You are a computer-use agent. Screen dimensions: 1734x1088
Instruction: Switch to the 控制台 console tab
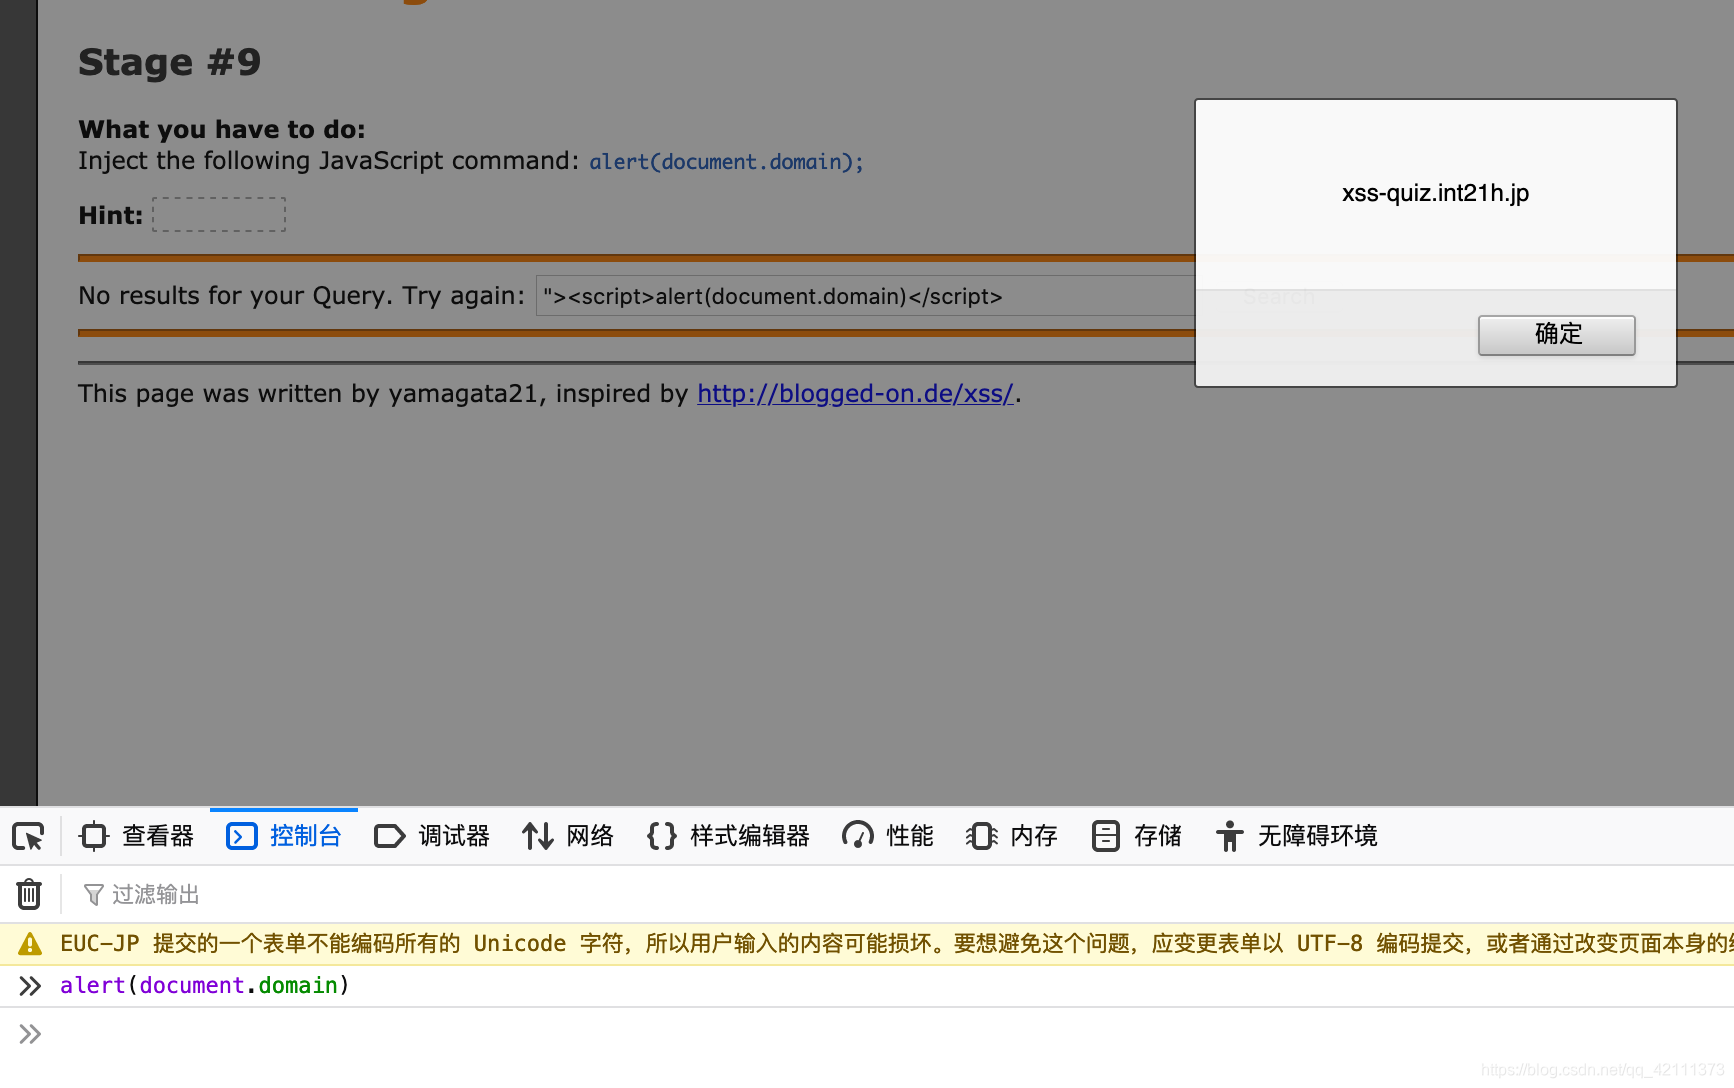coord(284,836)
